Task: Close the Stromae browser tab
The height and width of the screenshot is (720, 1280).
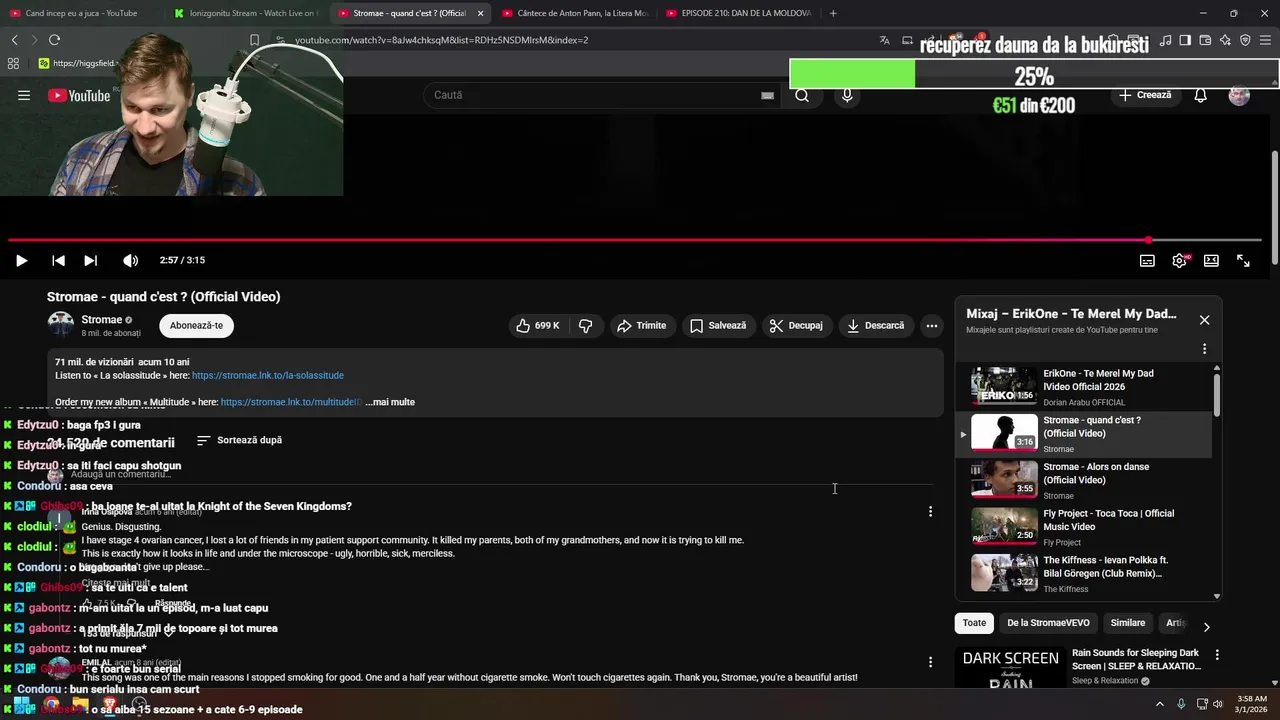Action: click(x=480, y=13)
